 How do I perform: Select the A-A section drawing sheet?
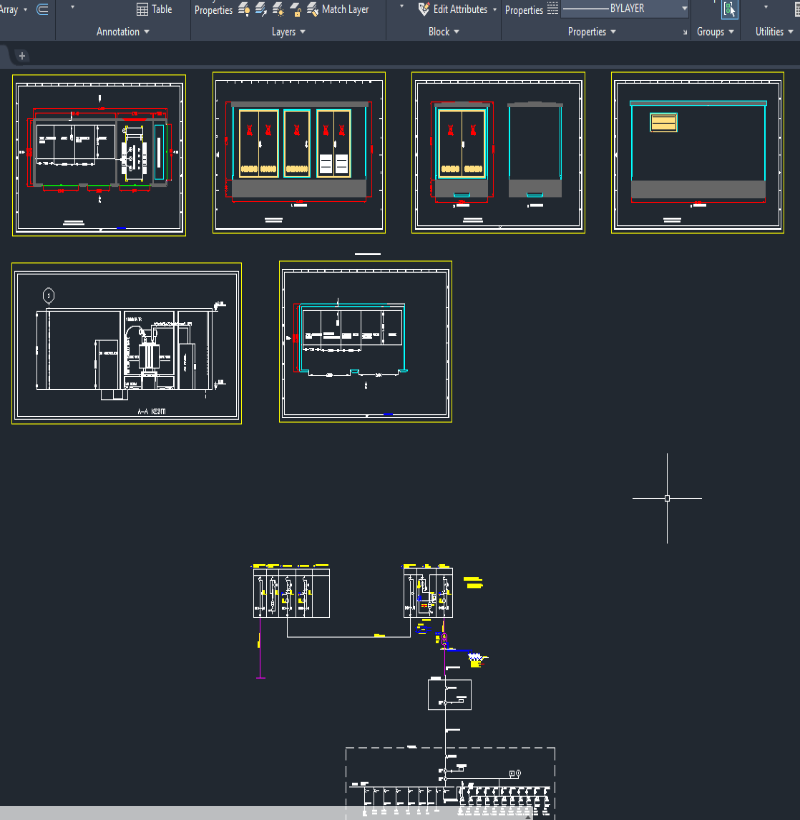click(x=126, y=343)
